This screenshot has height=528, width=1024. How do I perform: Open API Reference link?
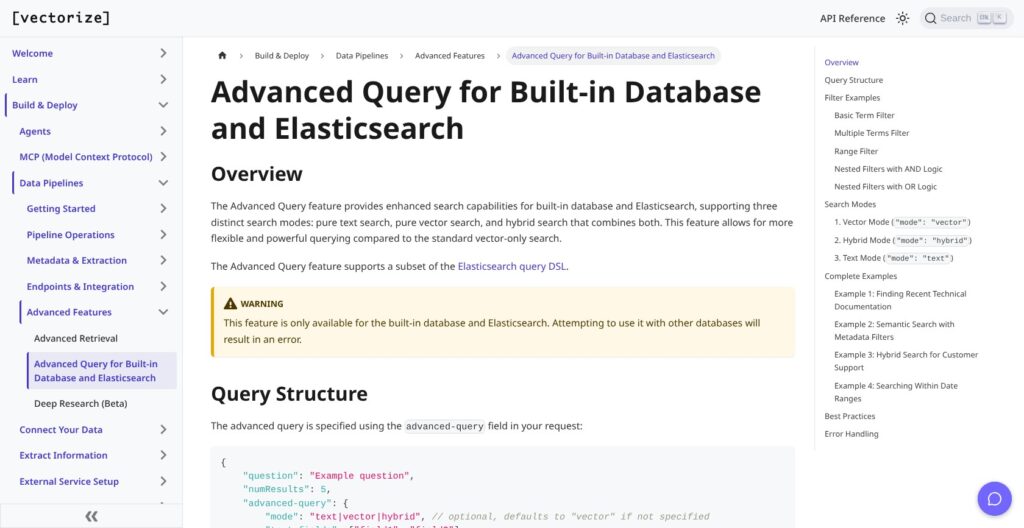point(852,18)
